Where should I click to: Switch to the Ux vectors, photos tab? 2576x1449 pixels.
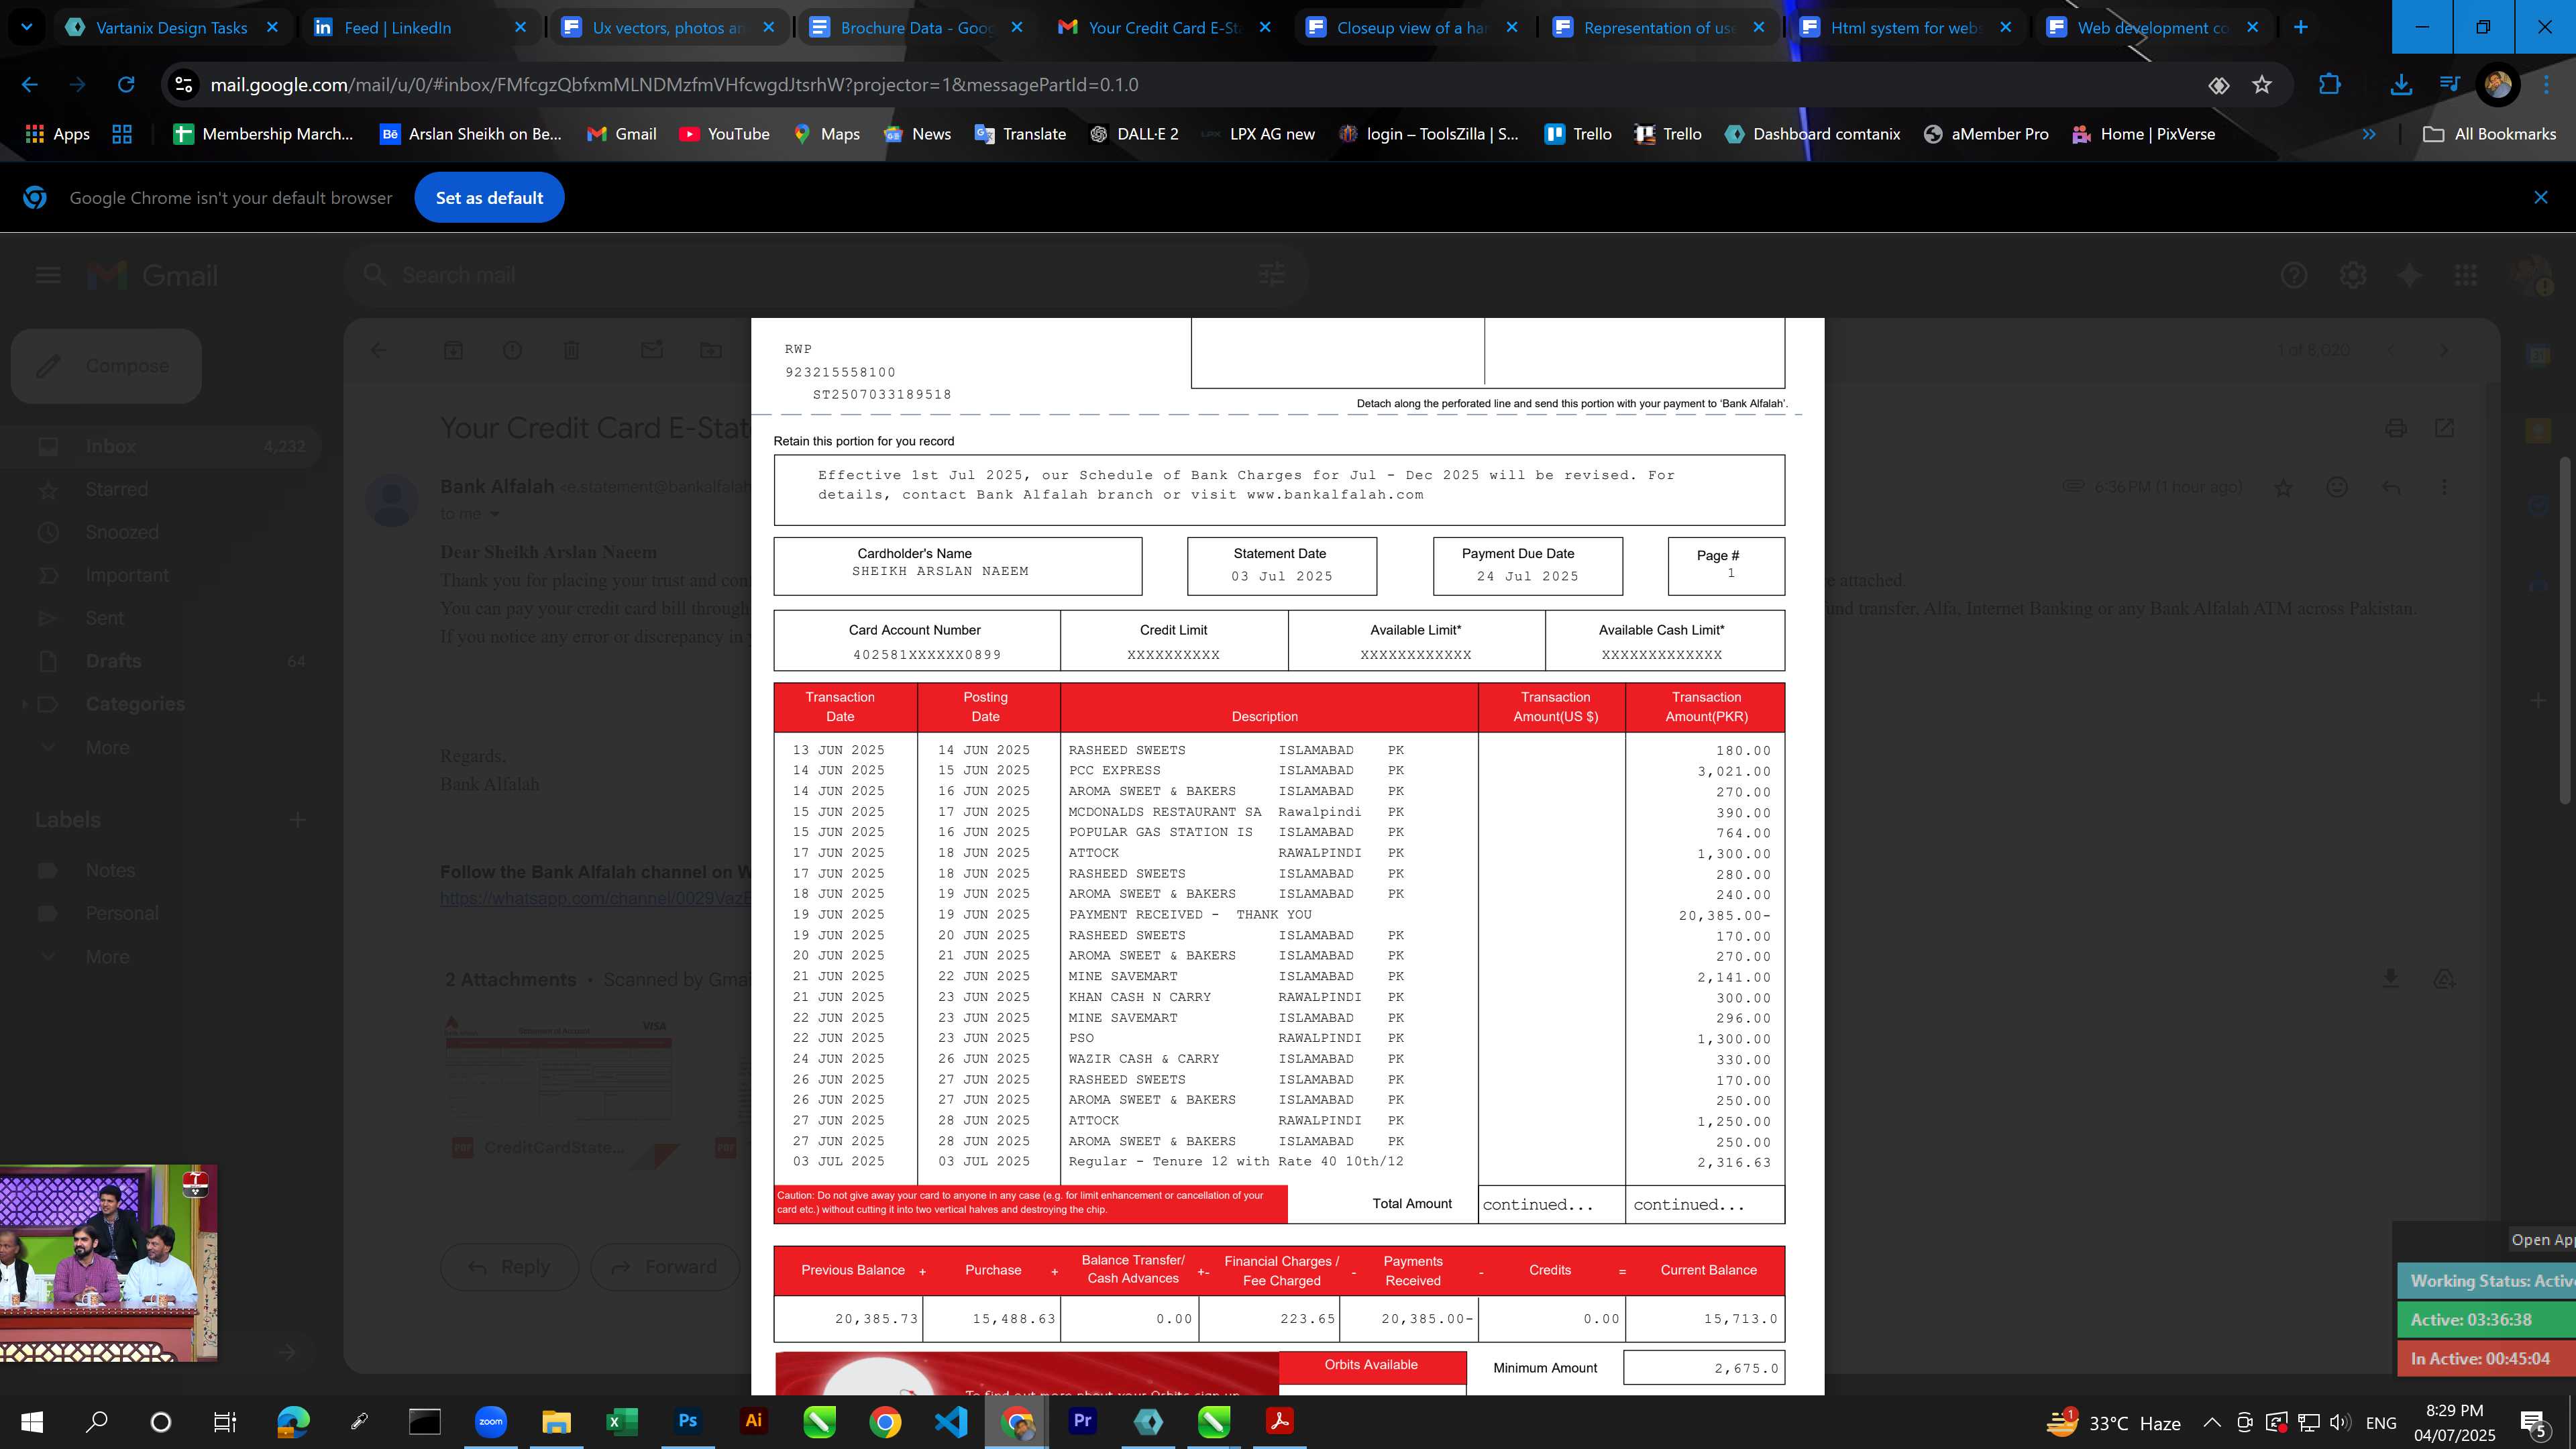point(668,27)
